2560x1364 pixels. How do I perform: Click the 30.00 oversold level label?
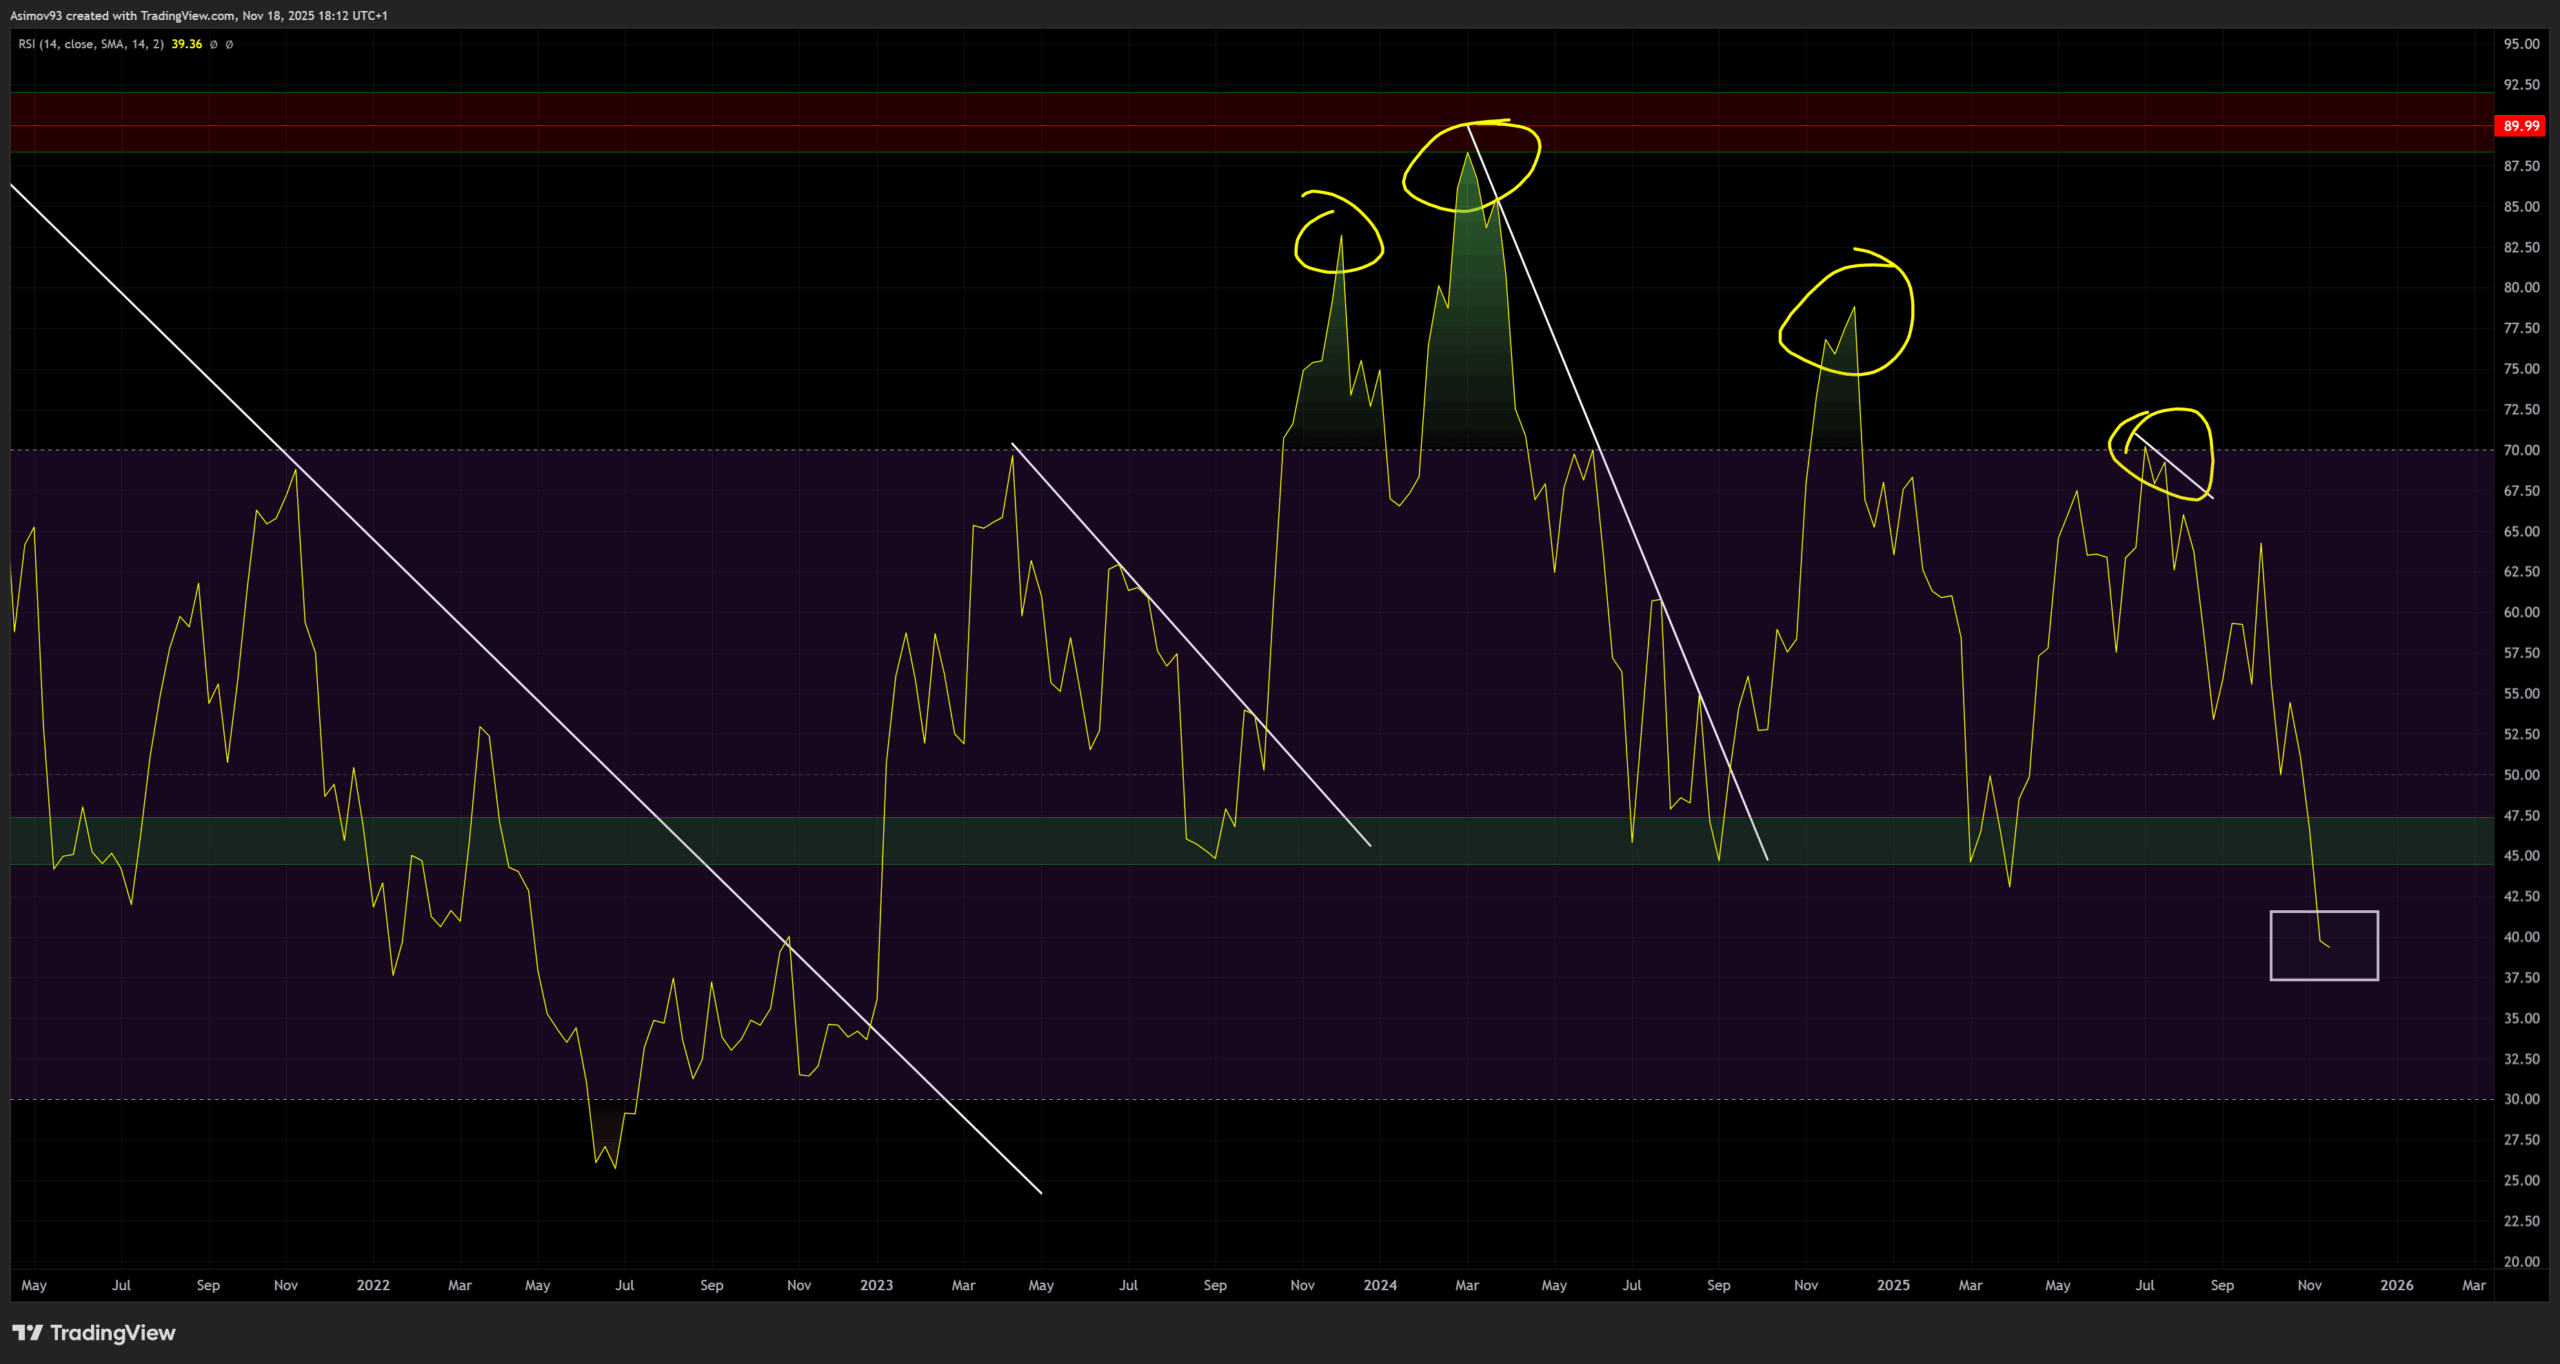tap(2521, 1099)
